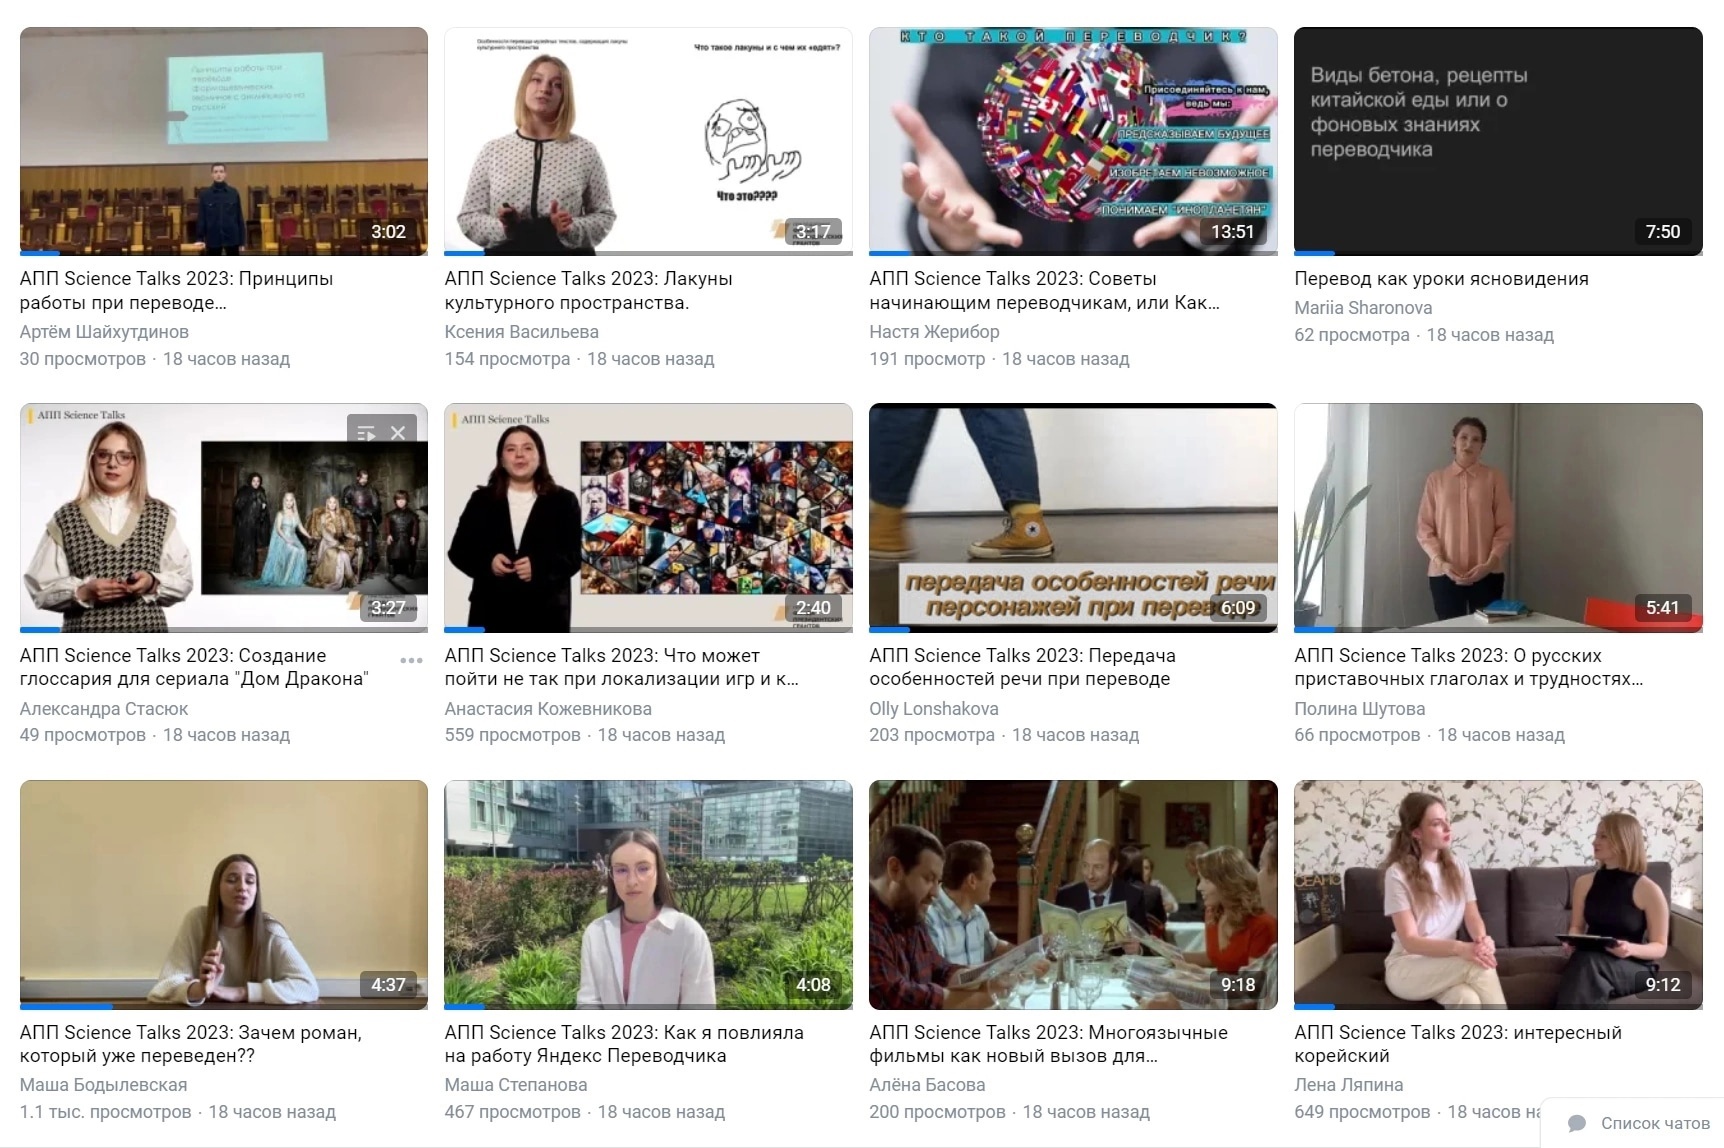Screen dimensions: 1724x1148
Task: Open channel Olly Lonshakova
Action: 934,709
